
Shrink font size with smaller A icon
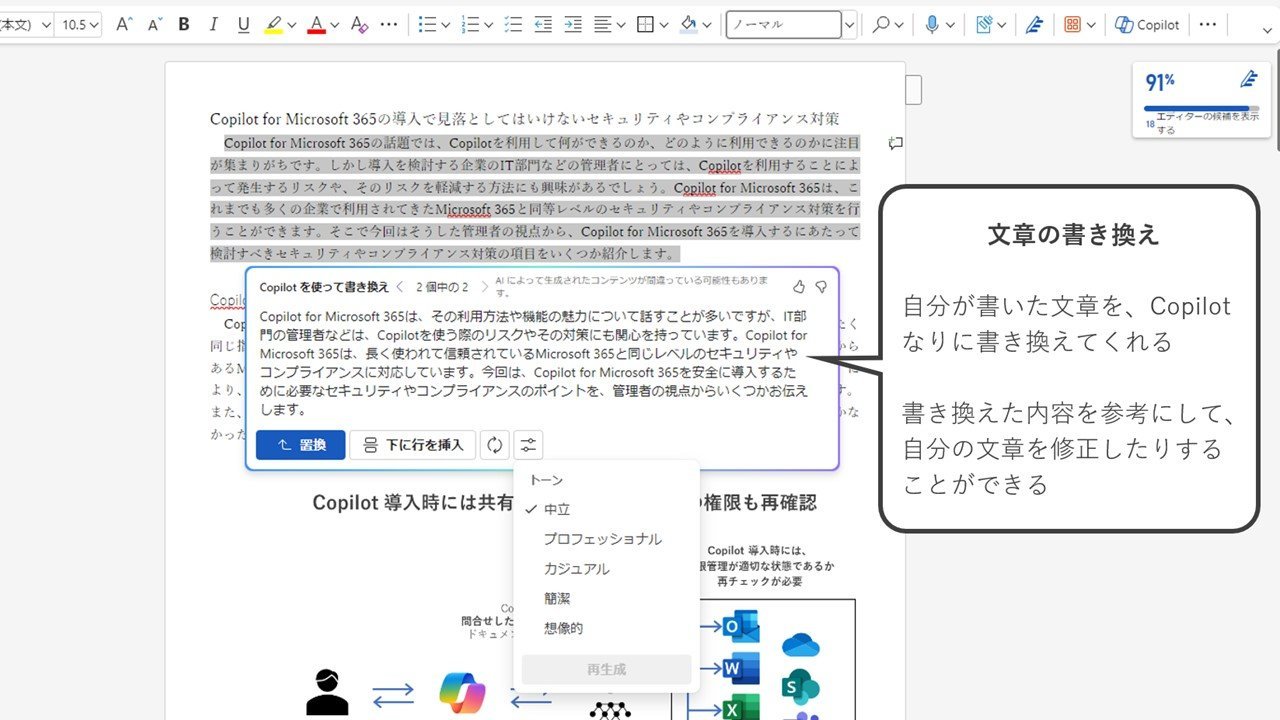[154, 24]
